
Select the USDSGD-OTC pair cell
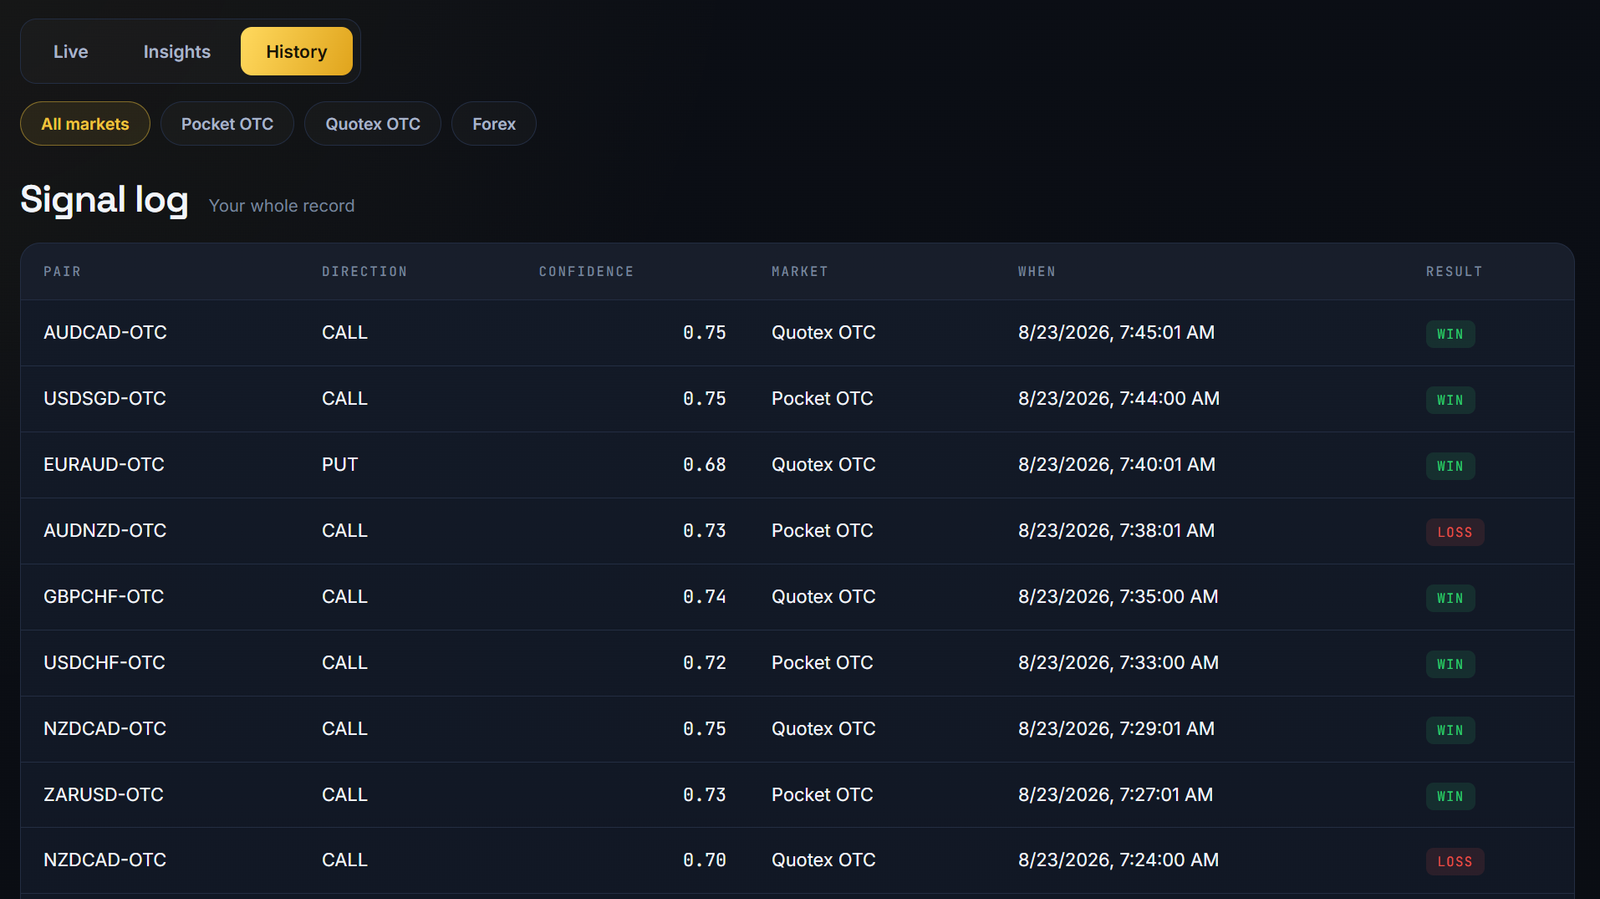(x=105, y=398)
